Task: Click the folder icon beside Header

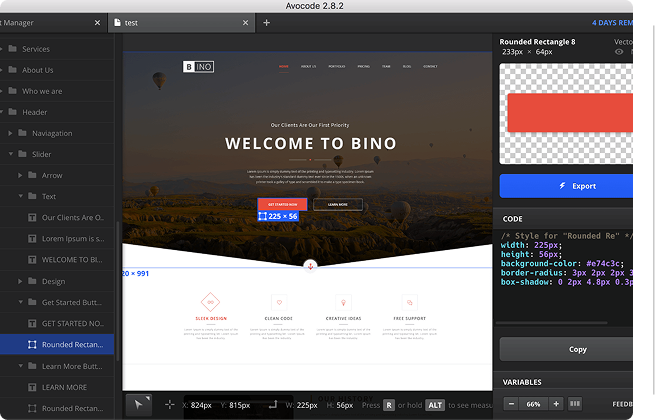Action: [13, 112]
